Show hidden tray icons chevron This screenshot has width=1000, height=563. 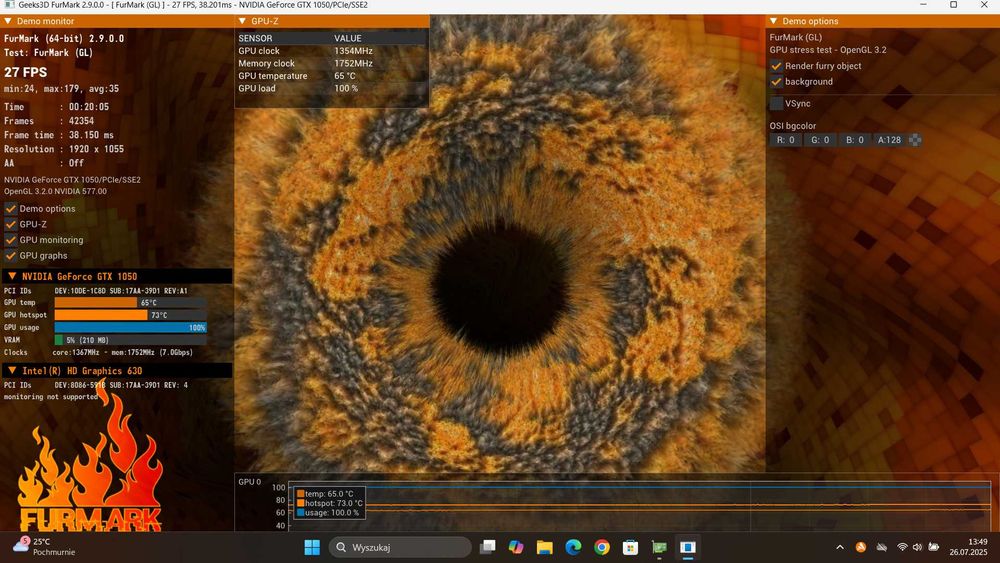pyautogui.click(x=840, y=547)
